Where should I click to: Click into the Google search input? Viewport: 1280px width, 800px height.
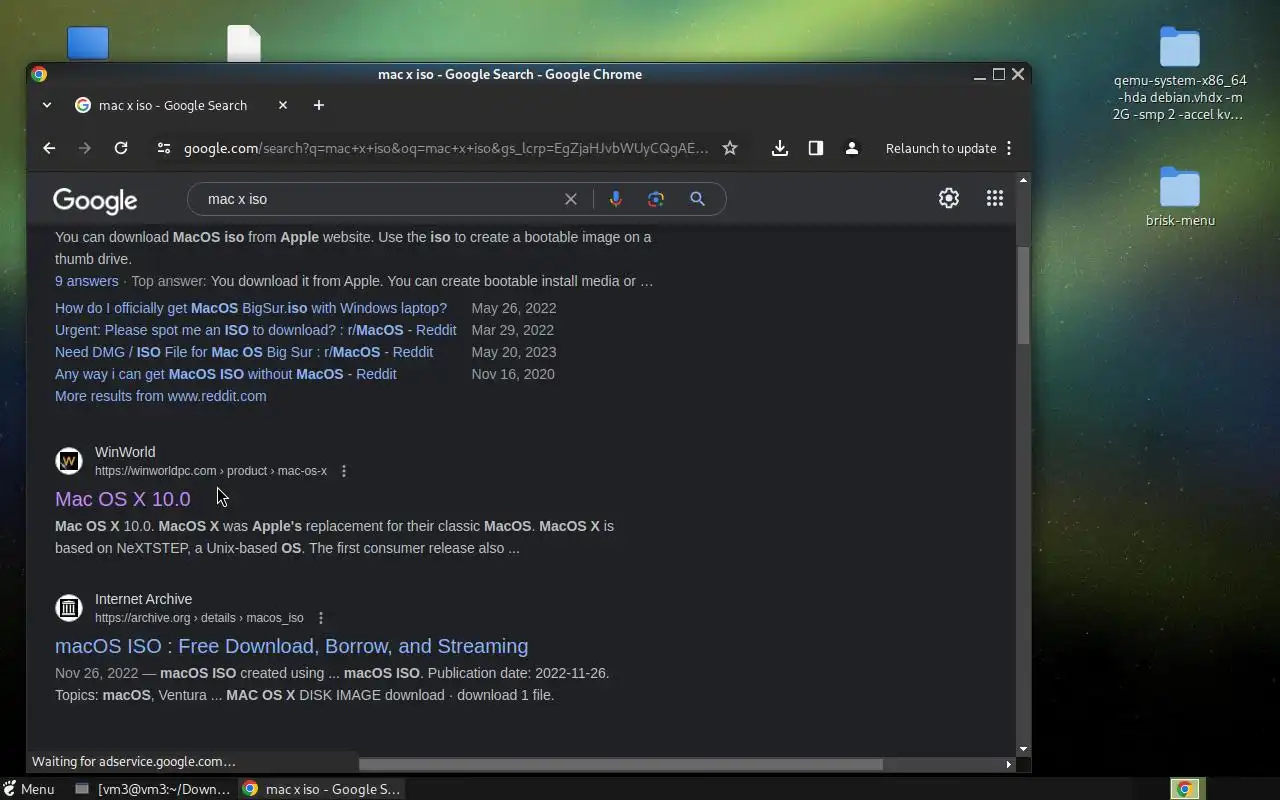click(380, 199)
